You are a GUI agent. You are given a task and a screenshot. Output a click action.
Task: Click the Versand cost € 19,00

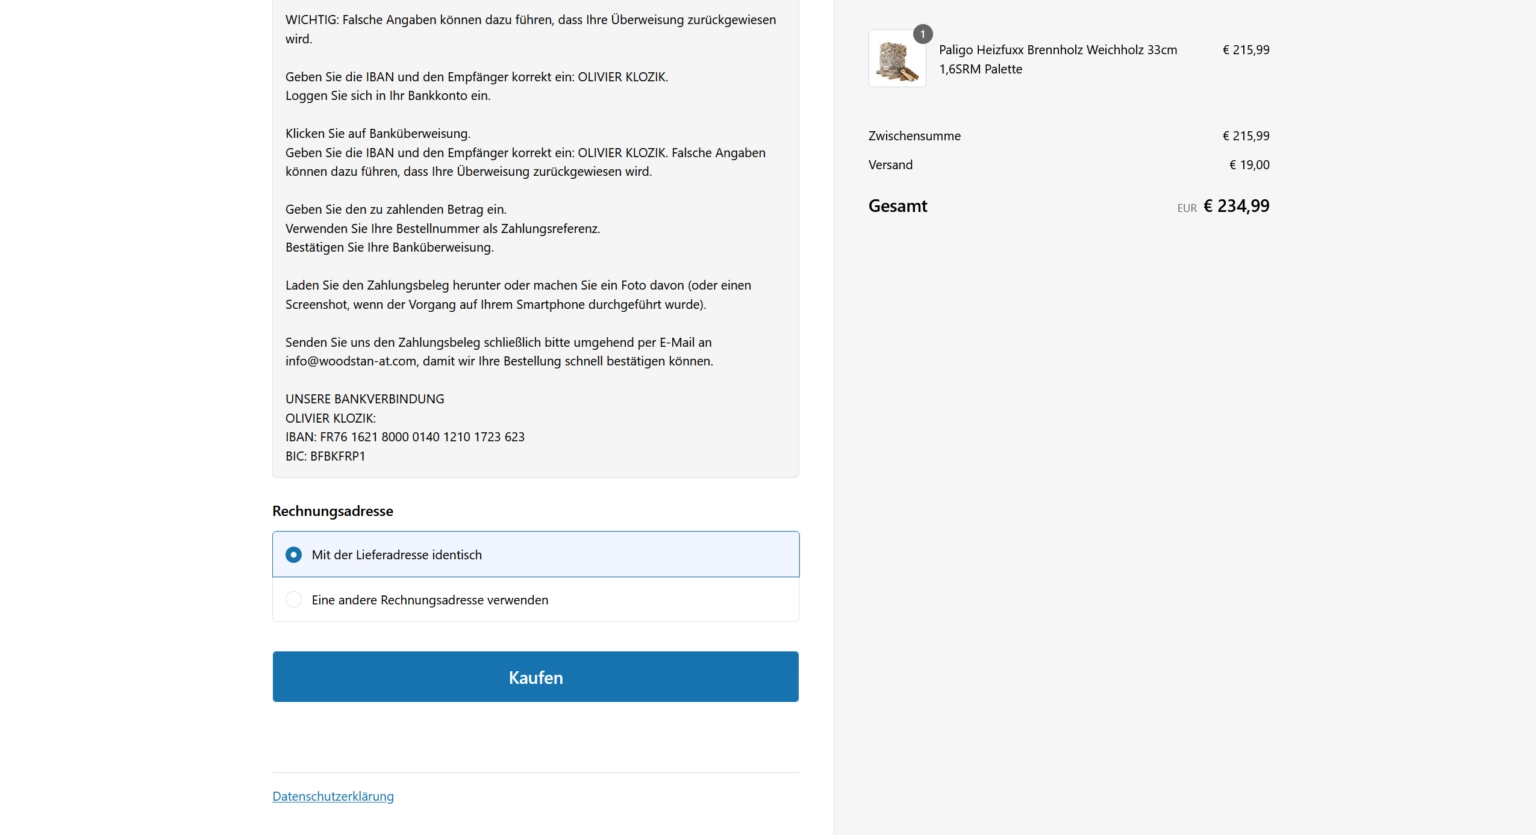tap(1249, 165)
